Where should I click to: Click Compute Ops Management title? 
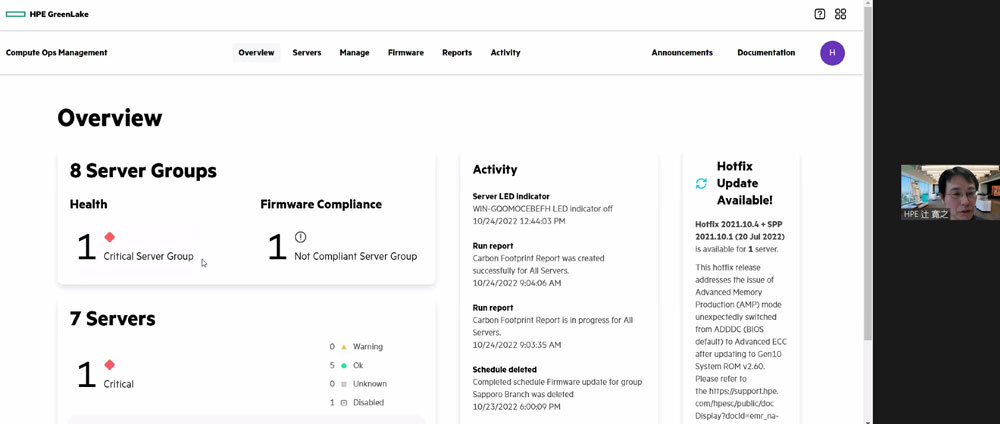click(57, 53)
